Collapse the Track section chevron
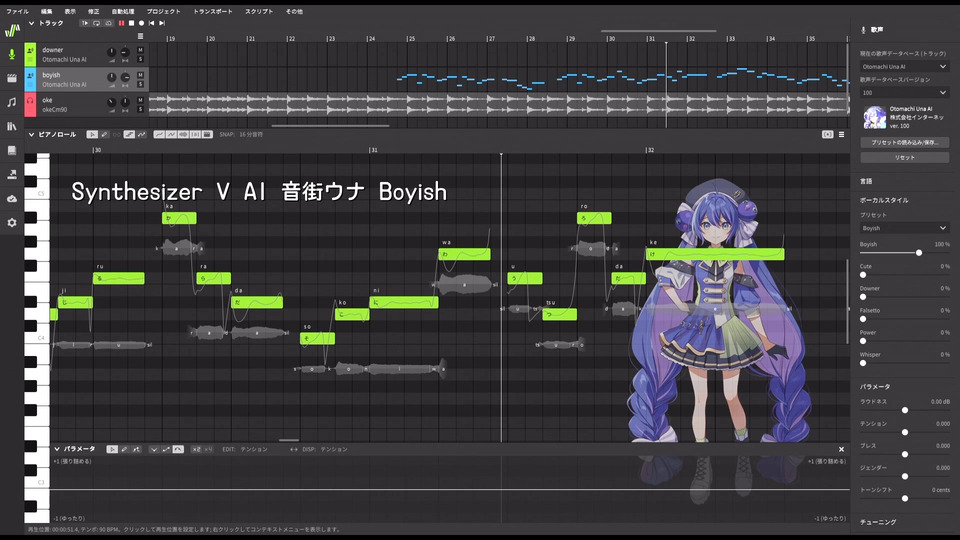This screenshot has width=960, height=540. pyautogui.click(x=31, y=23)
